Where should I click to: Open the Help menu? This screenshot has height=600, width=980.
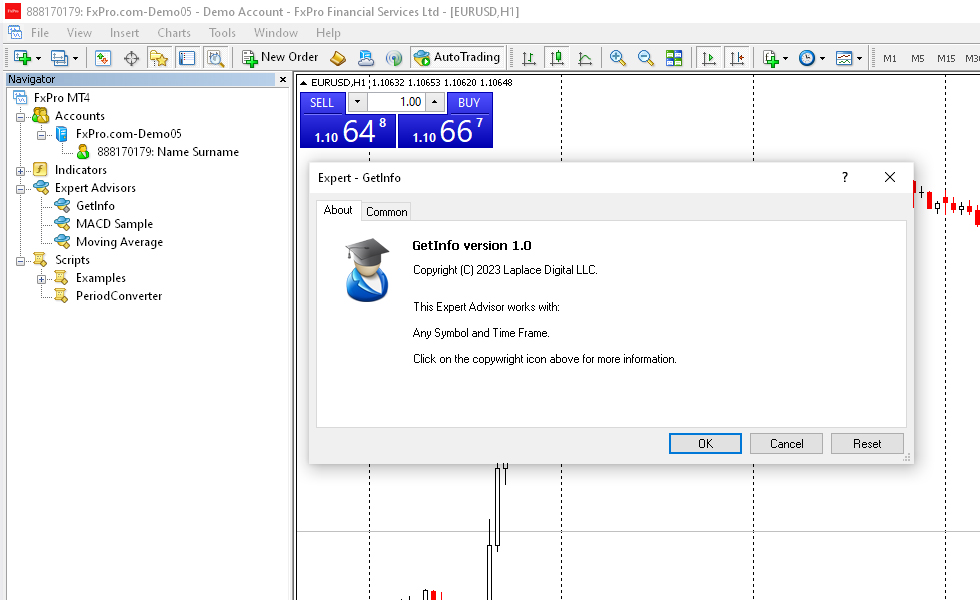[328, 33]
